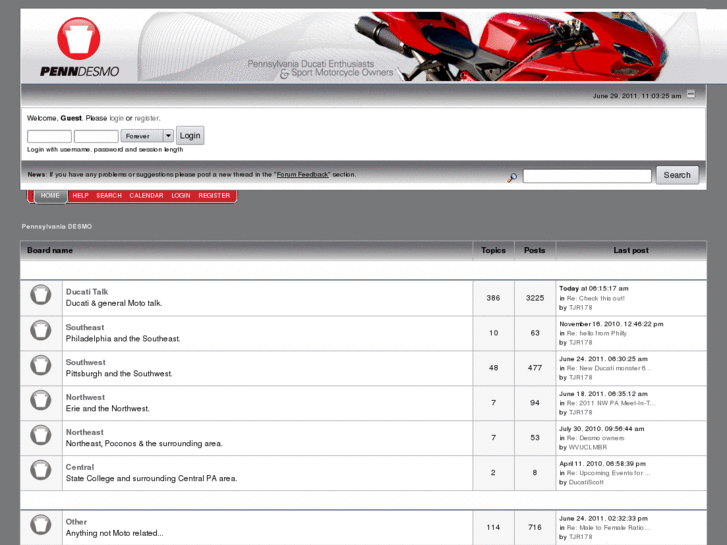Open the Ducati Talk board
The height and width of the screenshot is (545, 727).
pyautogui.click(x=87, y=292)
